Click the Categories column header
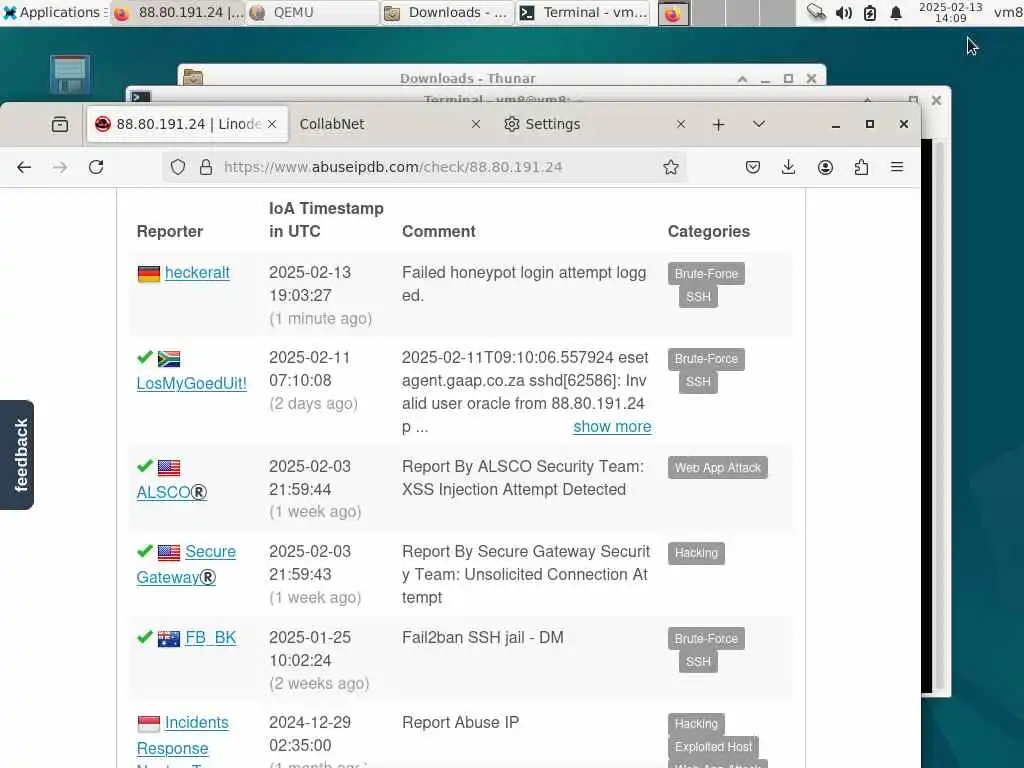Screen dimensions: 1024x768 [709, 231]
